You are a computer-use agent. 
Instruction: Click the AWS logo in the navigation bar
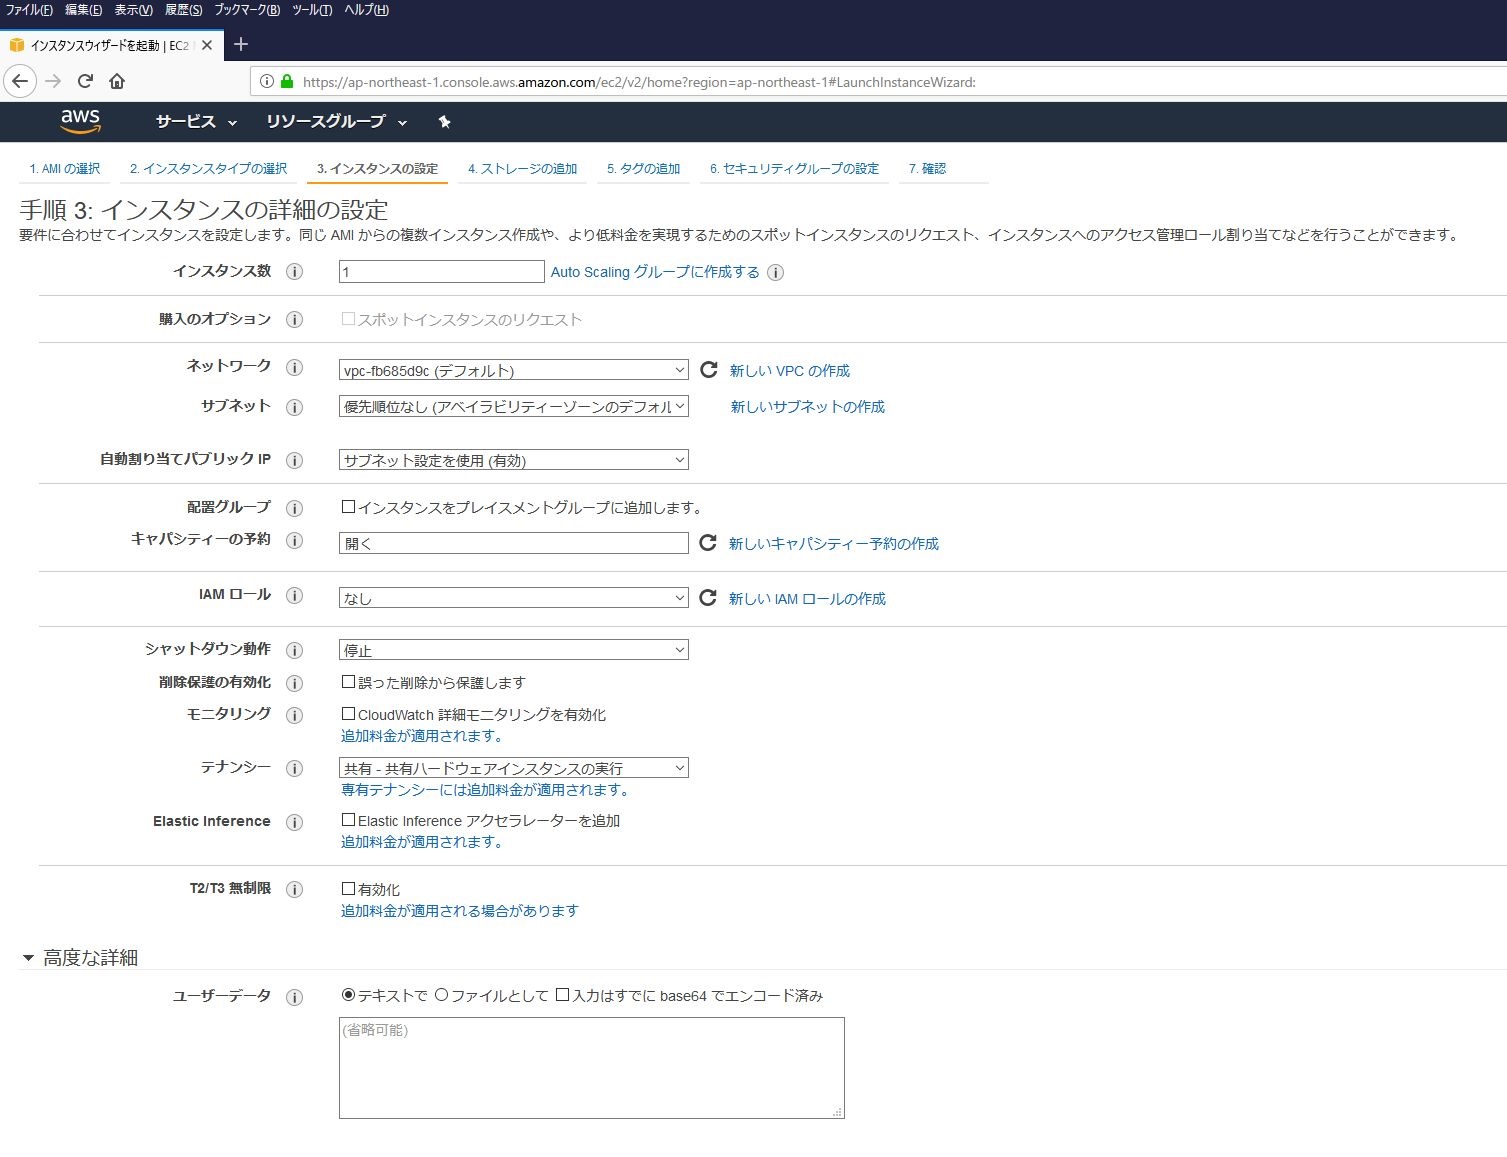point(80,121)
